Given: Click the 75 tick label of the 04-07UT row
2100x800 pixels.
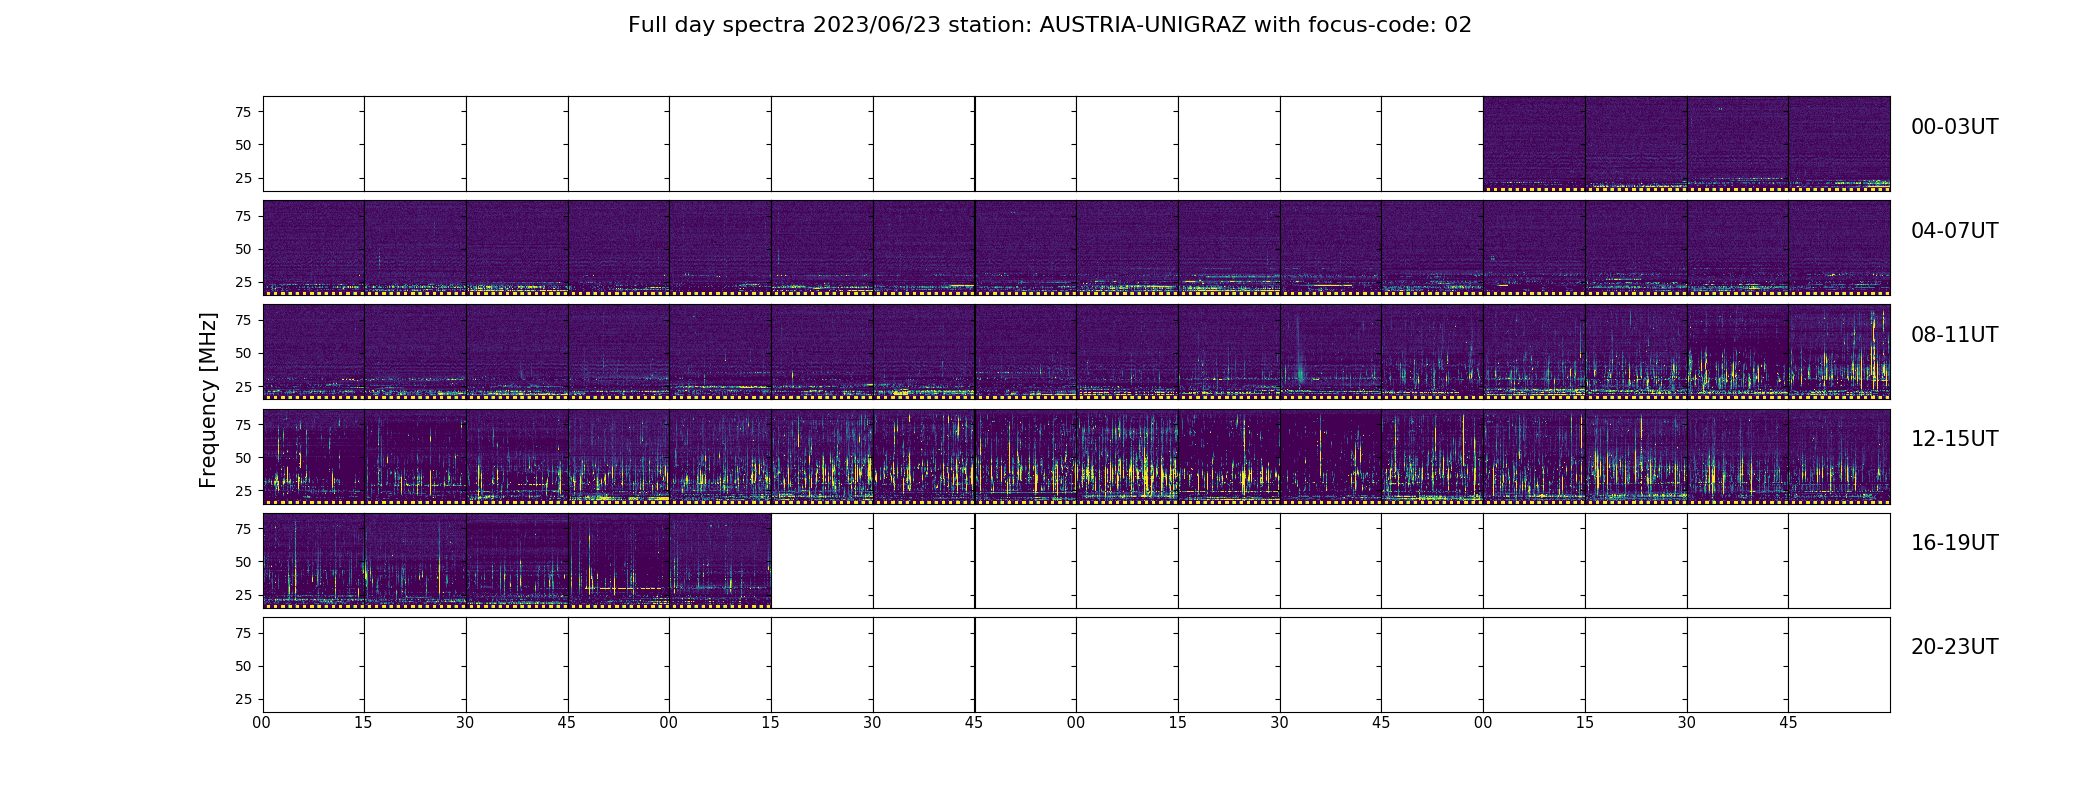Looking at the screenshot, I should pyautogui.click(x=243, y=216).
